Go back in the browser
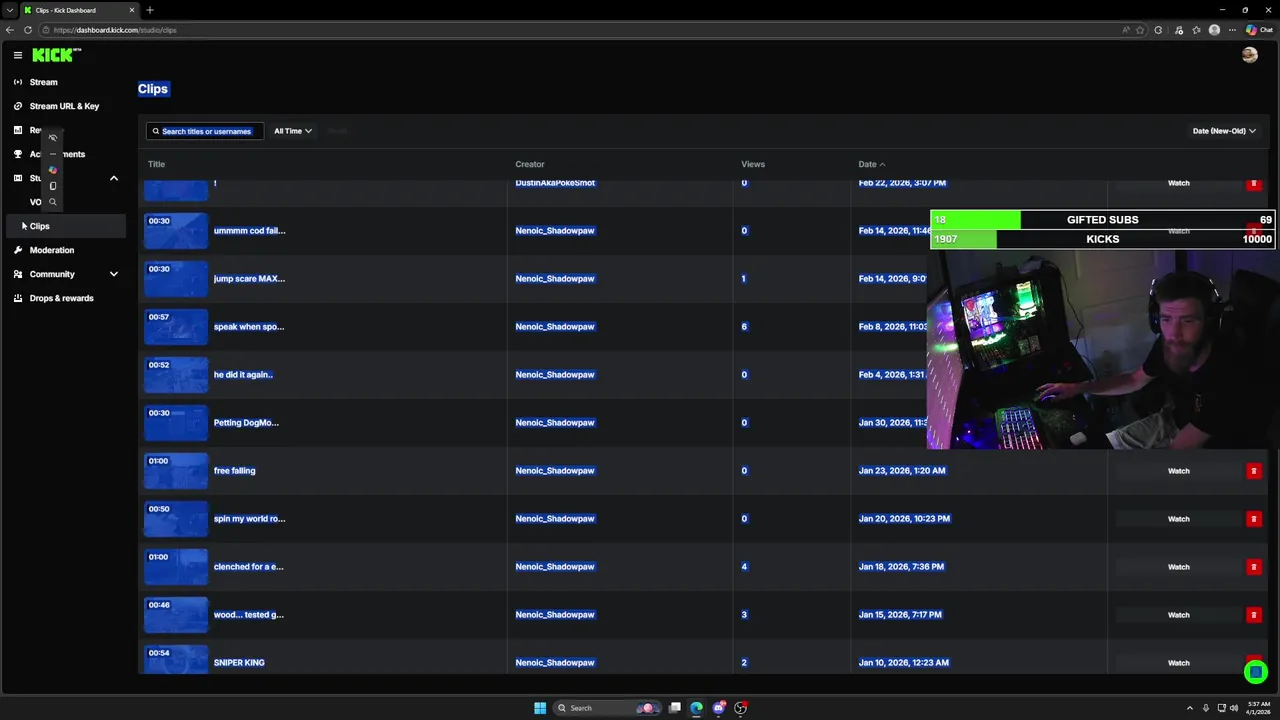1280x720 pixels. pyautogui.click(x=10, y=30)
